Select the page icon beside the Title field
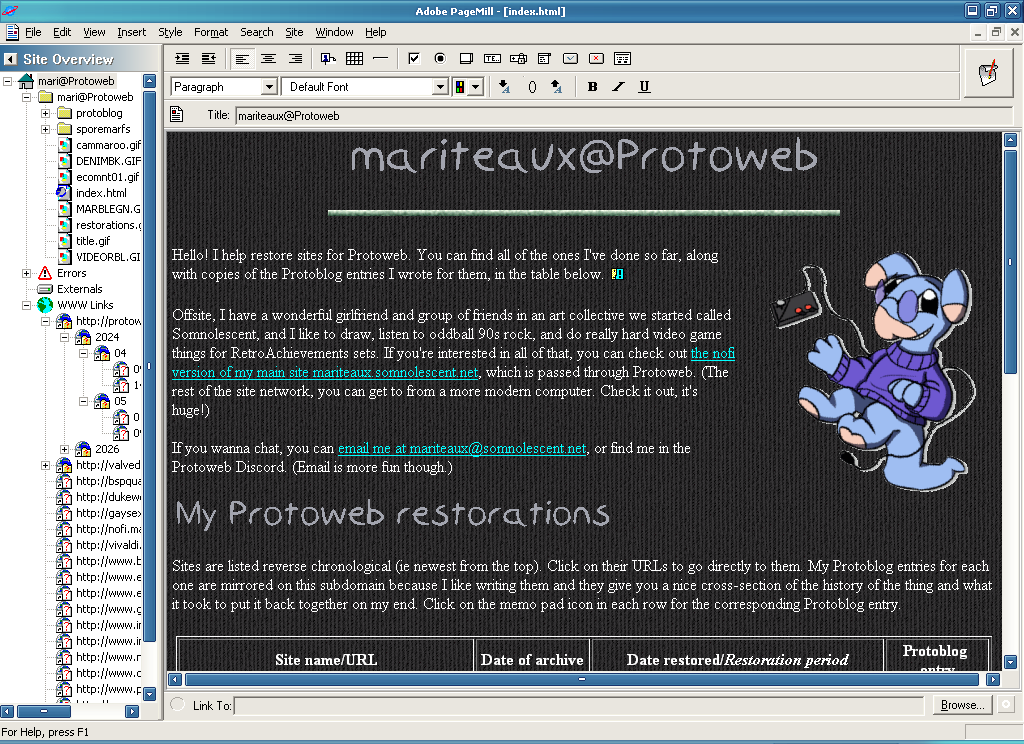 click(x=180, y=115)
